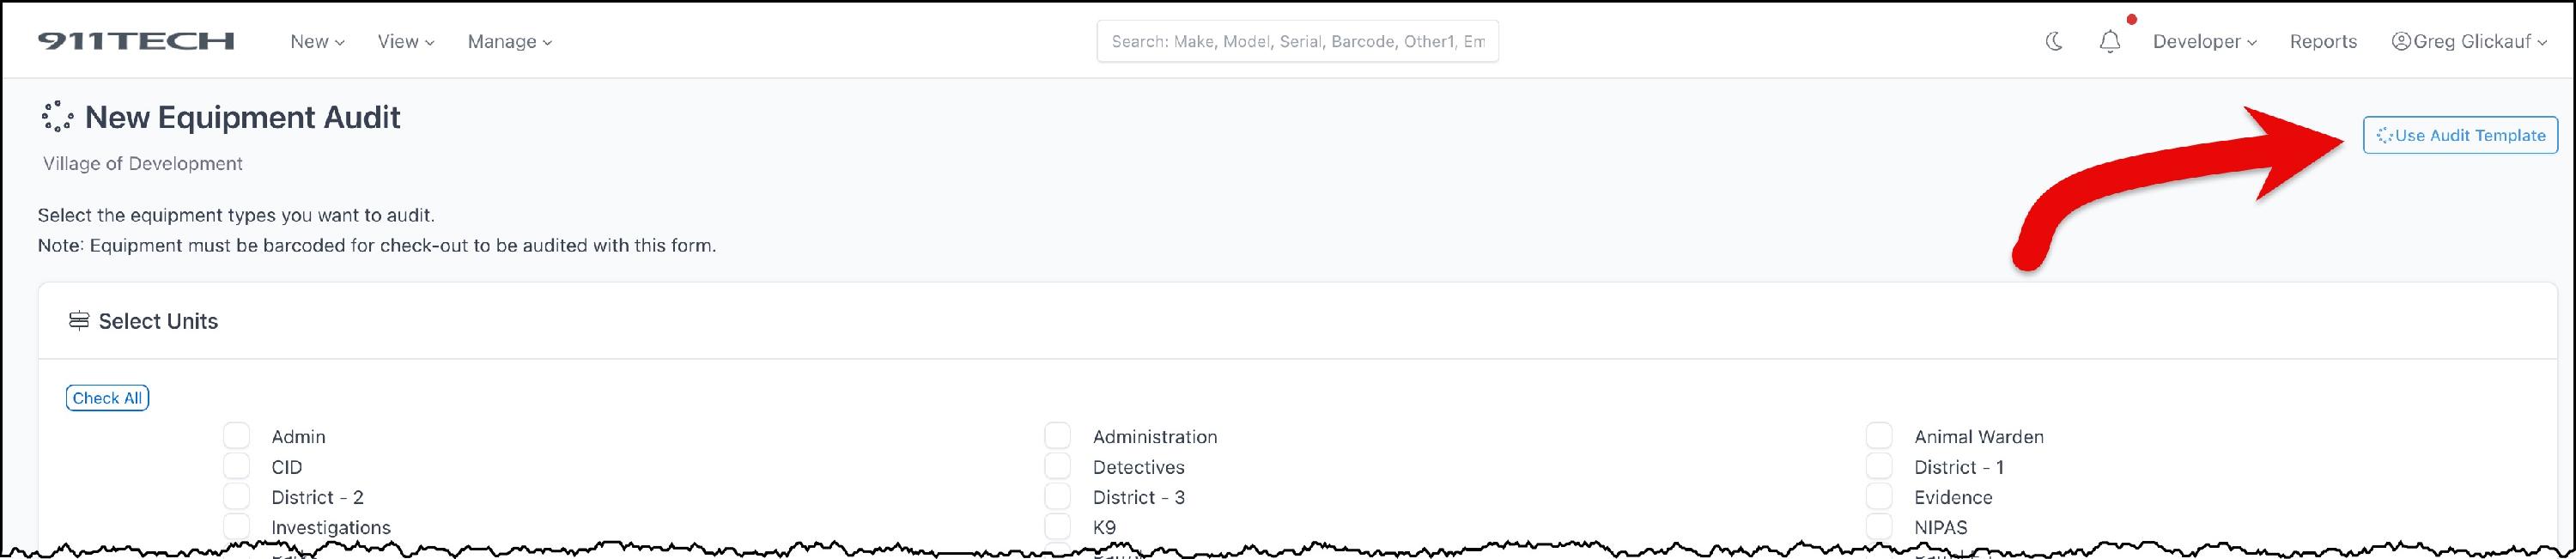
Task: Select the Evidence unit checkbox
Action: [x=1878, y=496]
